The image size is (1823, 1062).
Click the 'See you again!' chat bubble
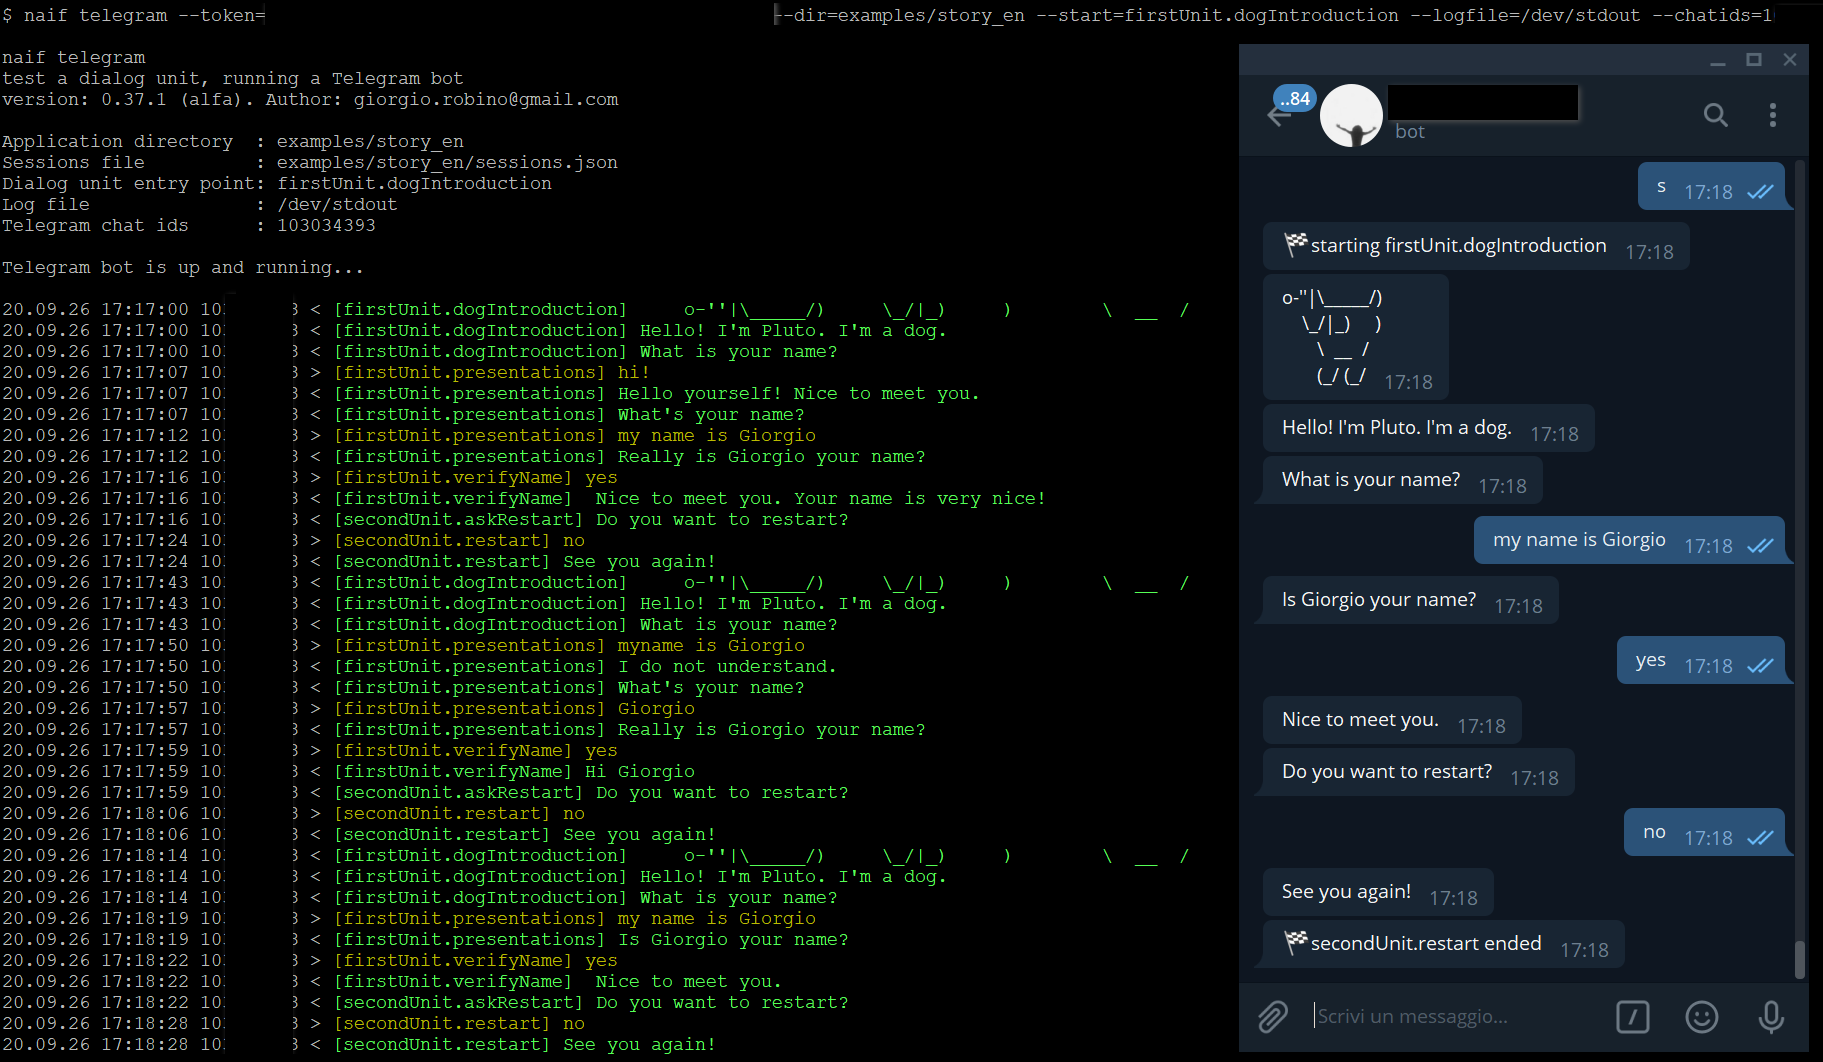[1378, 892]
